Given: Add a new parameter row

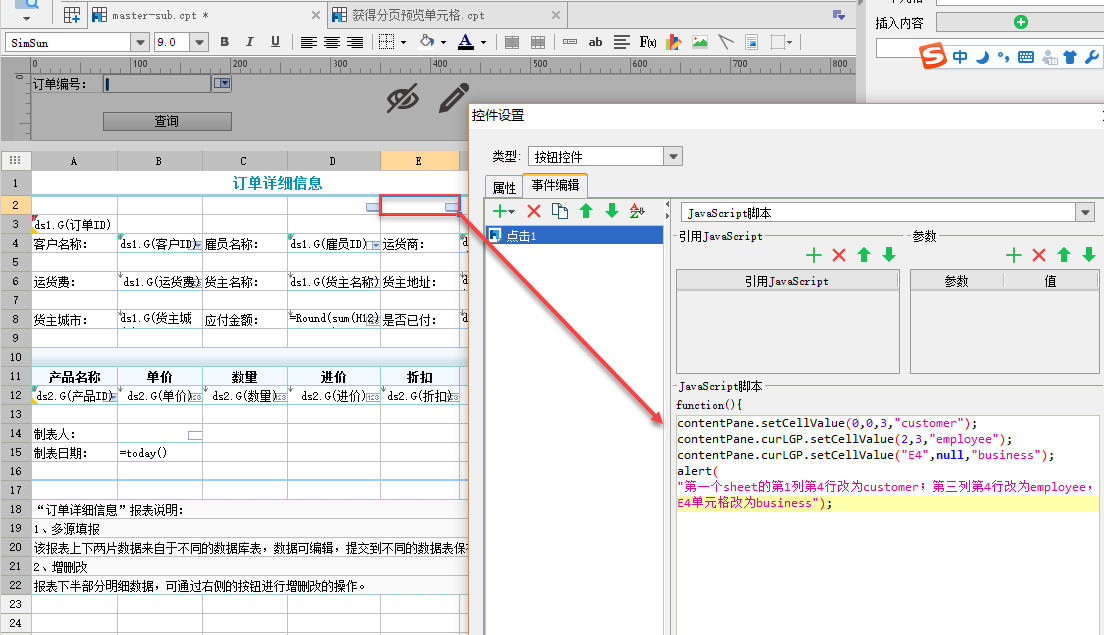Looking at the screenshot, I should [1014, 255].
